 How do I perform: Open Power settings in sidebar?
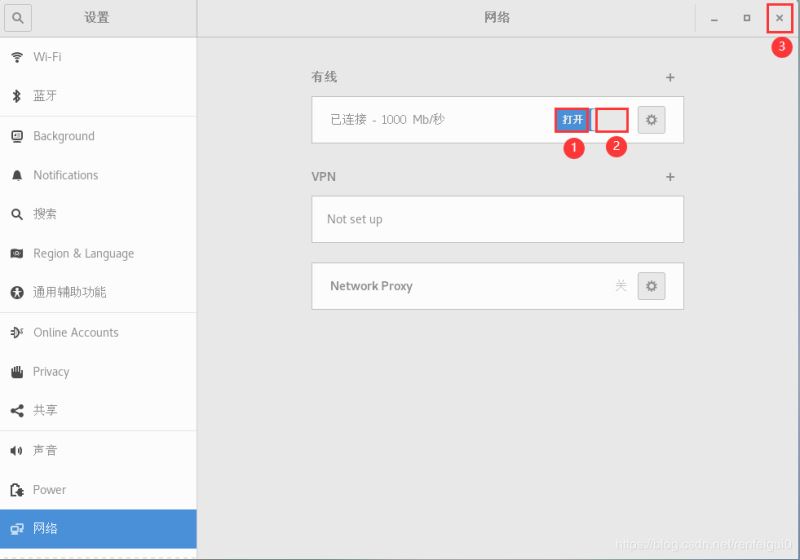(x=49, y=490)
